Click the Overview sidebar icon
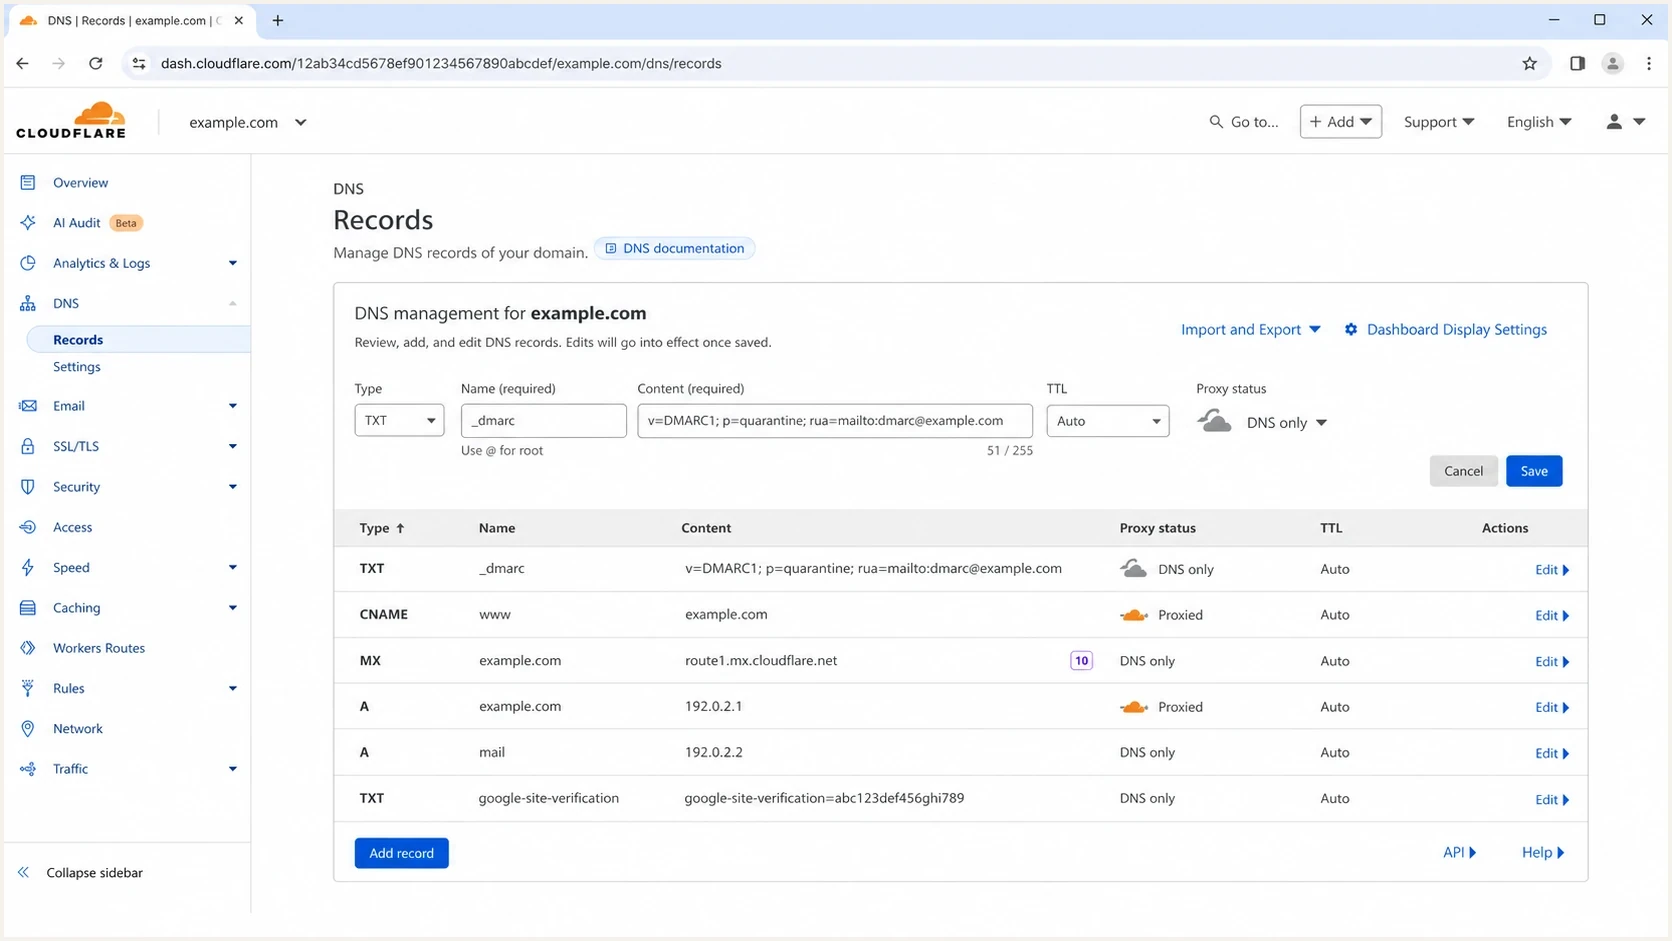Image resolution: width=1672 pixels, height=941 pixels. 28,182
